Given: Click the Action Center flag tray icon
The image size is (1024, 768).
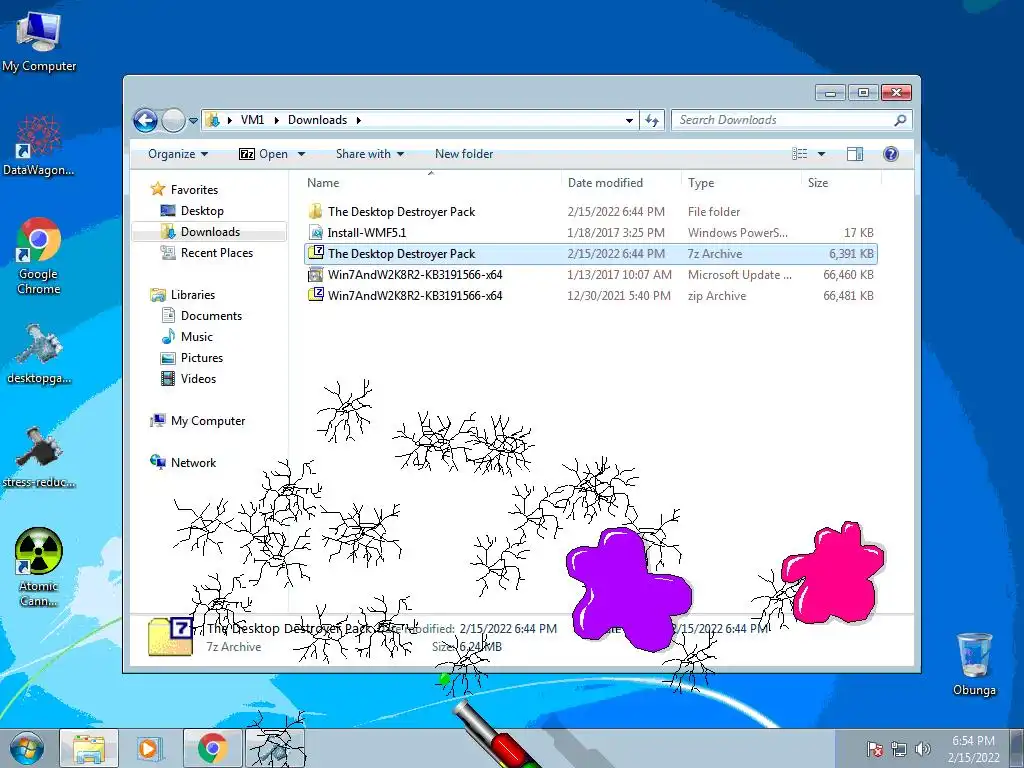Looking at the screenshot, I should 875,749.
